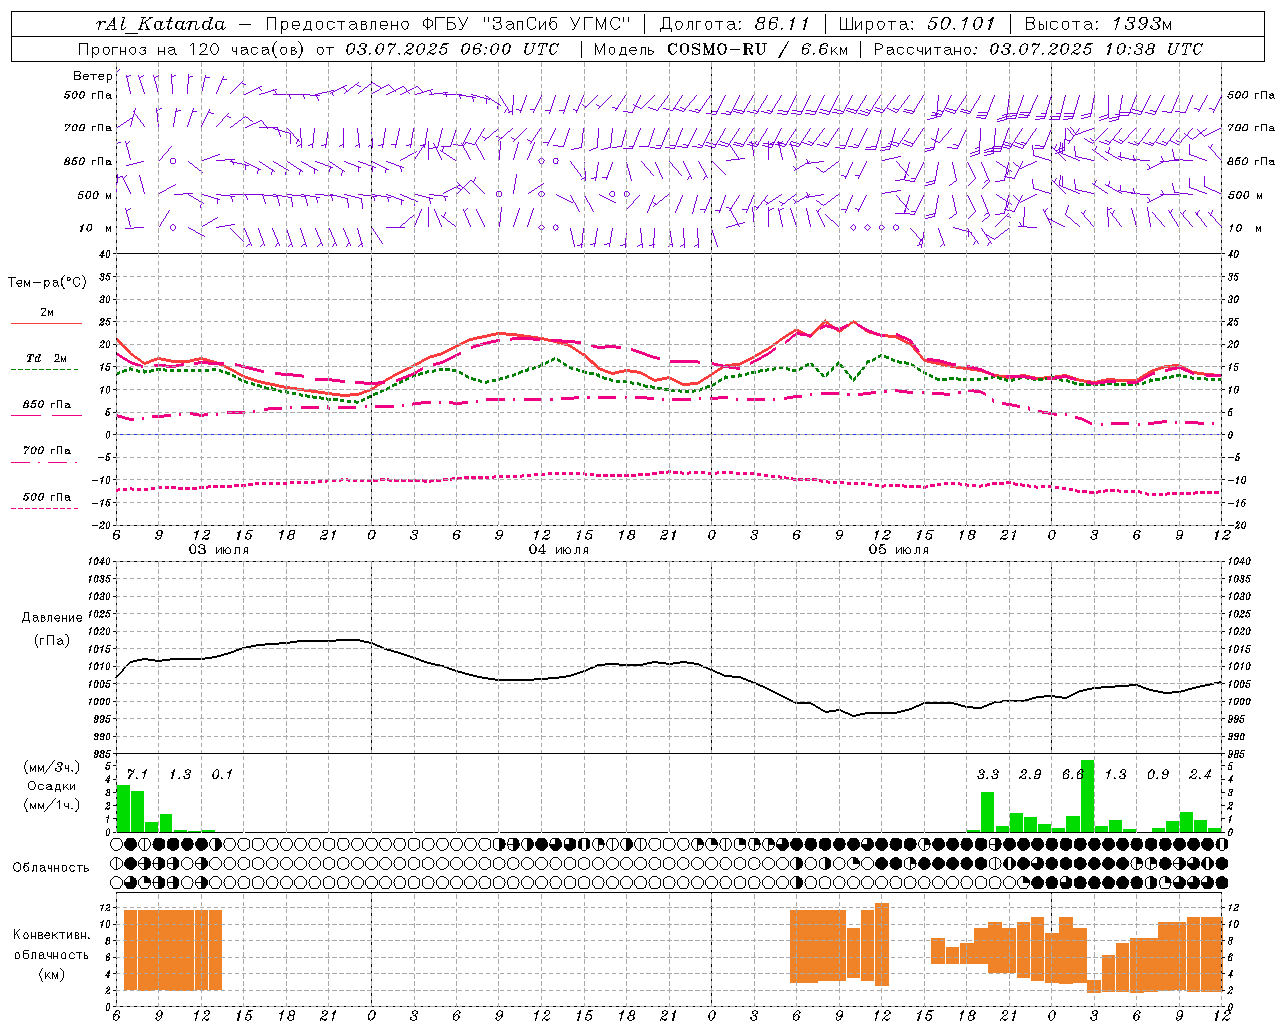Click the Облачность row label
The height and width of the screenshot is (1024, 1280).
(51, 868)
